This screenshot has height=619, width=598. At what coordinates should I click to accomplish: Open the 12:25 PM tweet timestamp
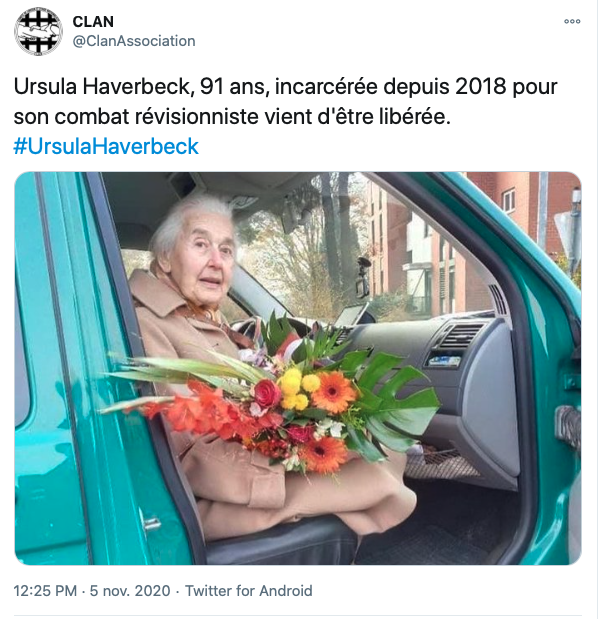click(x=45, y=591)
